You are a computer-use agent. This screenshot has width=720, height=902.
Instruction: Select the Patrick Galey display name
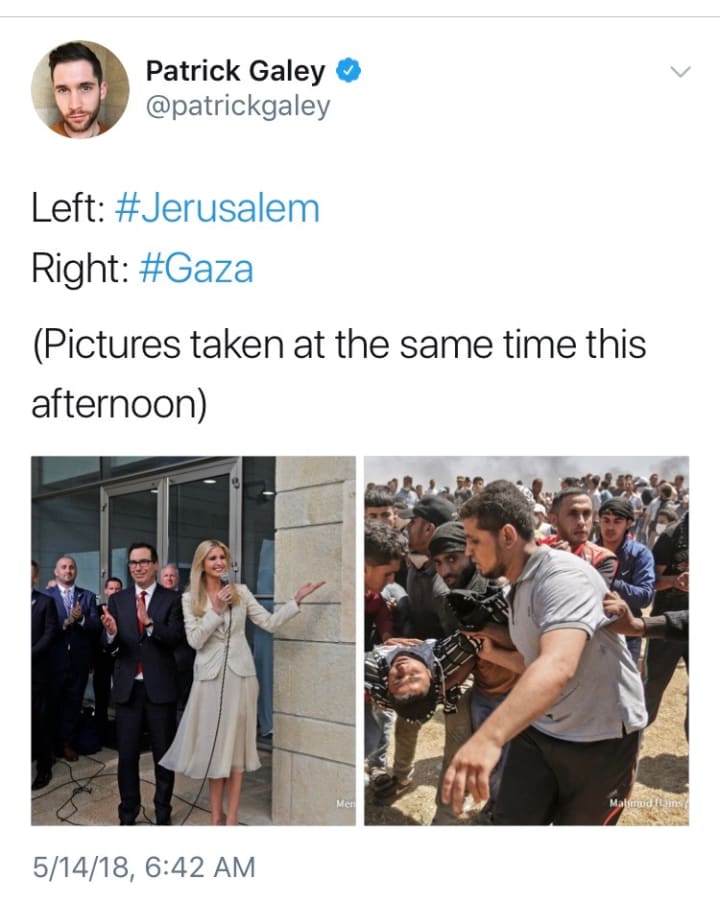tap(236, 71)
